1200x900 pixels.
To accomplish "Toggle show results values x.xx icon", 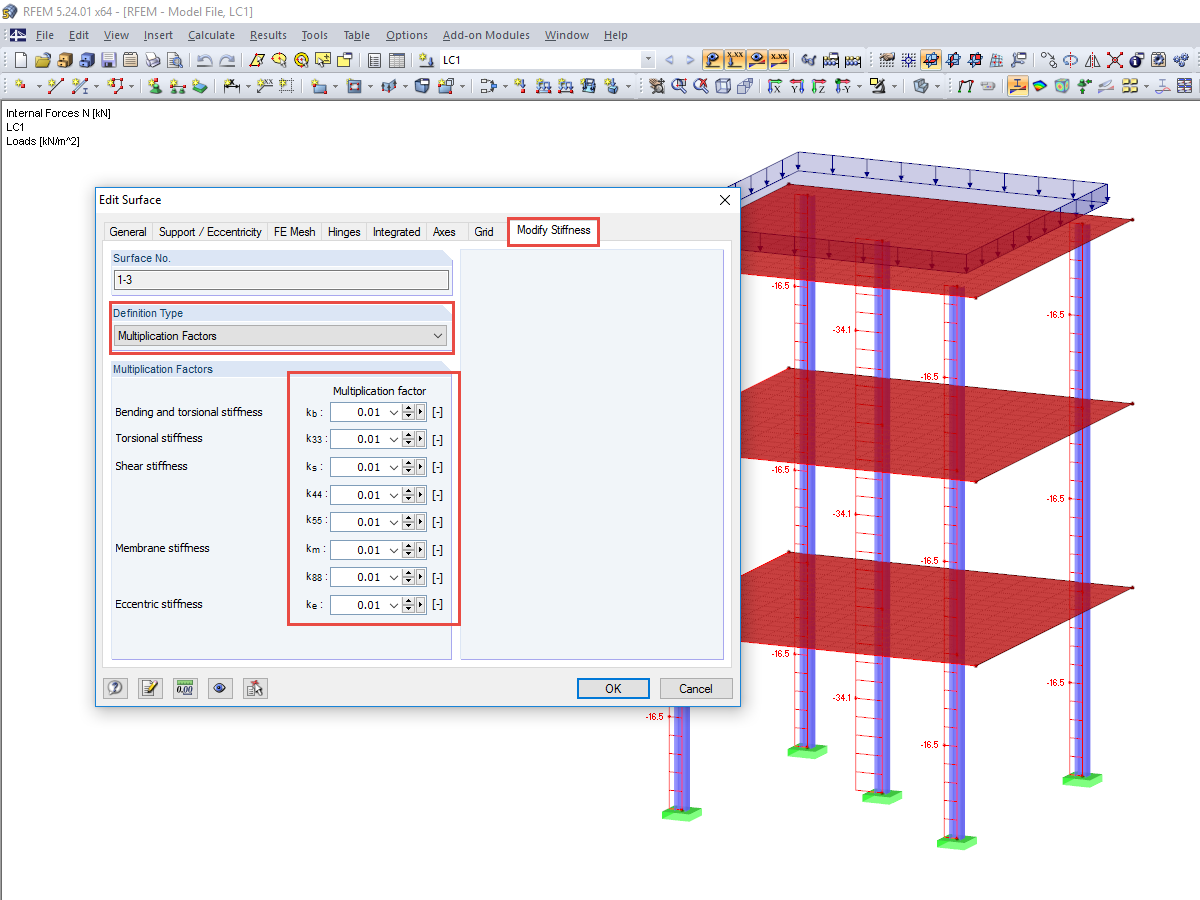I will pyautogui.click(x=779, y=60).
